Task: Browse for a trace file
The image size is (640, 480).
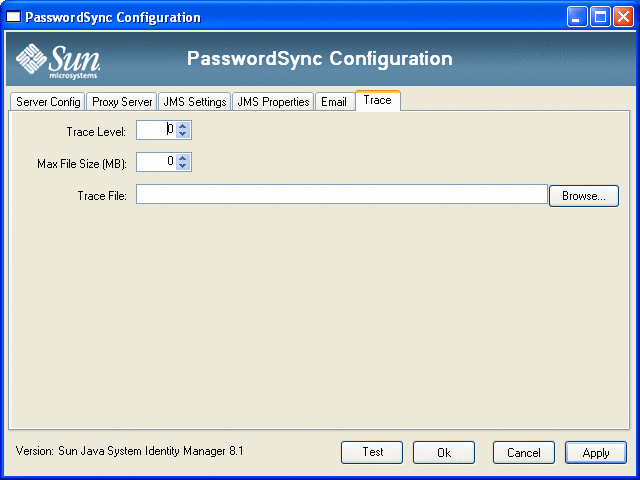Action: 584,196
